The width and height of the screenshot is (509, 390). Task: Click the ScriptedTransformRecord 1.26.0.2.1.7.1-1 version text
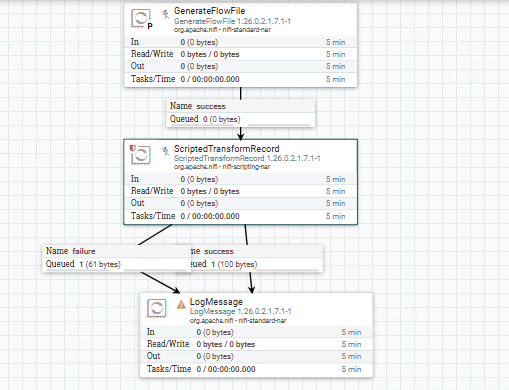(247, 158)
